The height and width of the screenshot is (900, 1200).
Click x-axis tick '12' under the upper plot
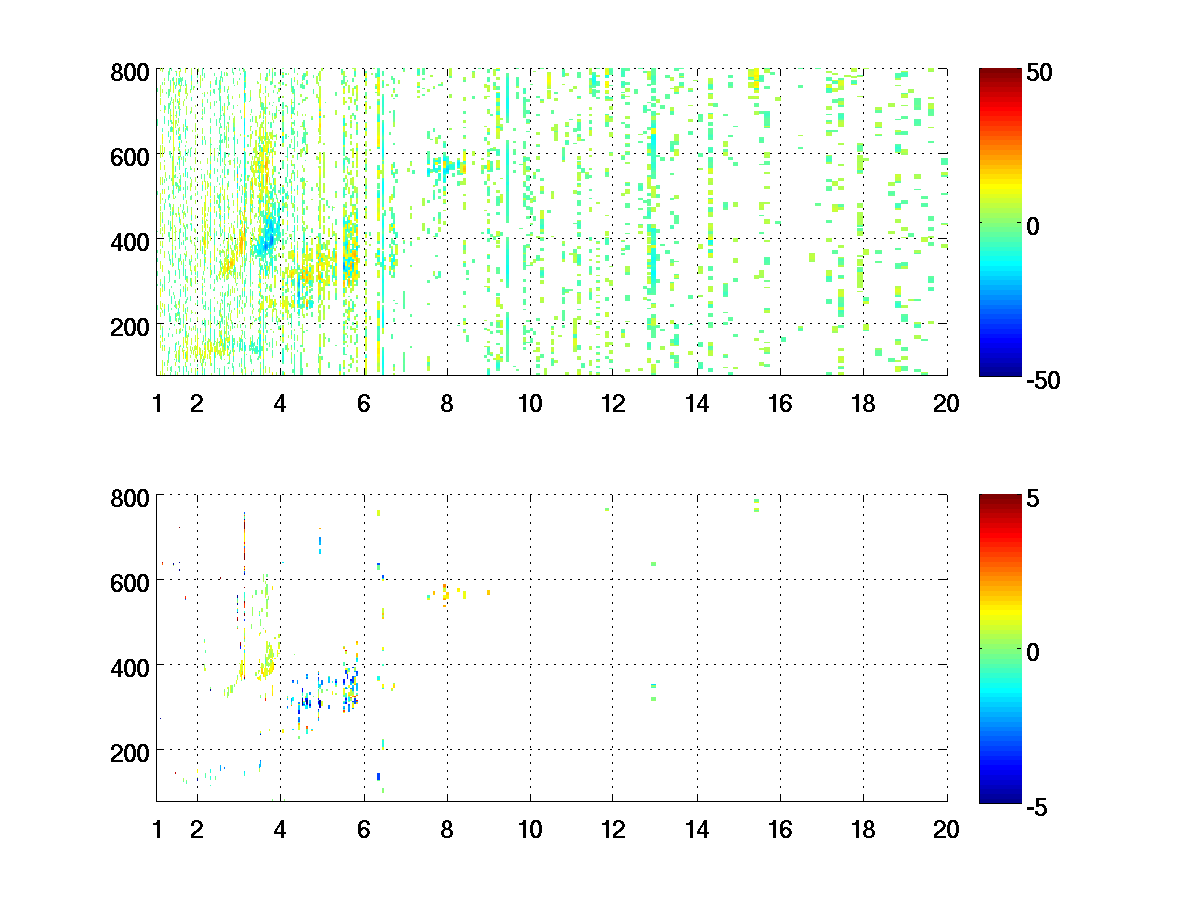coord(613,404)
